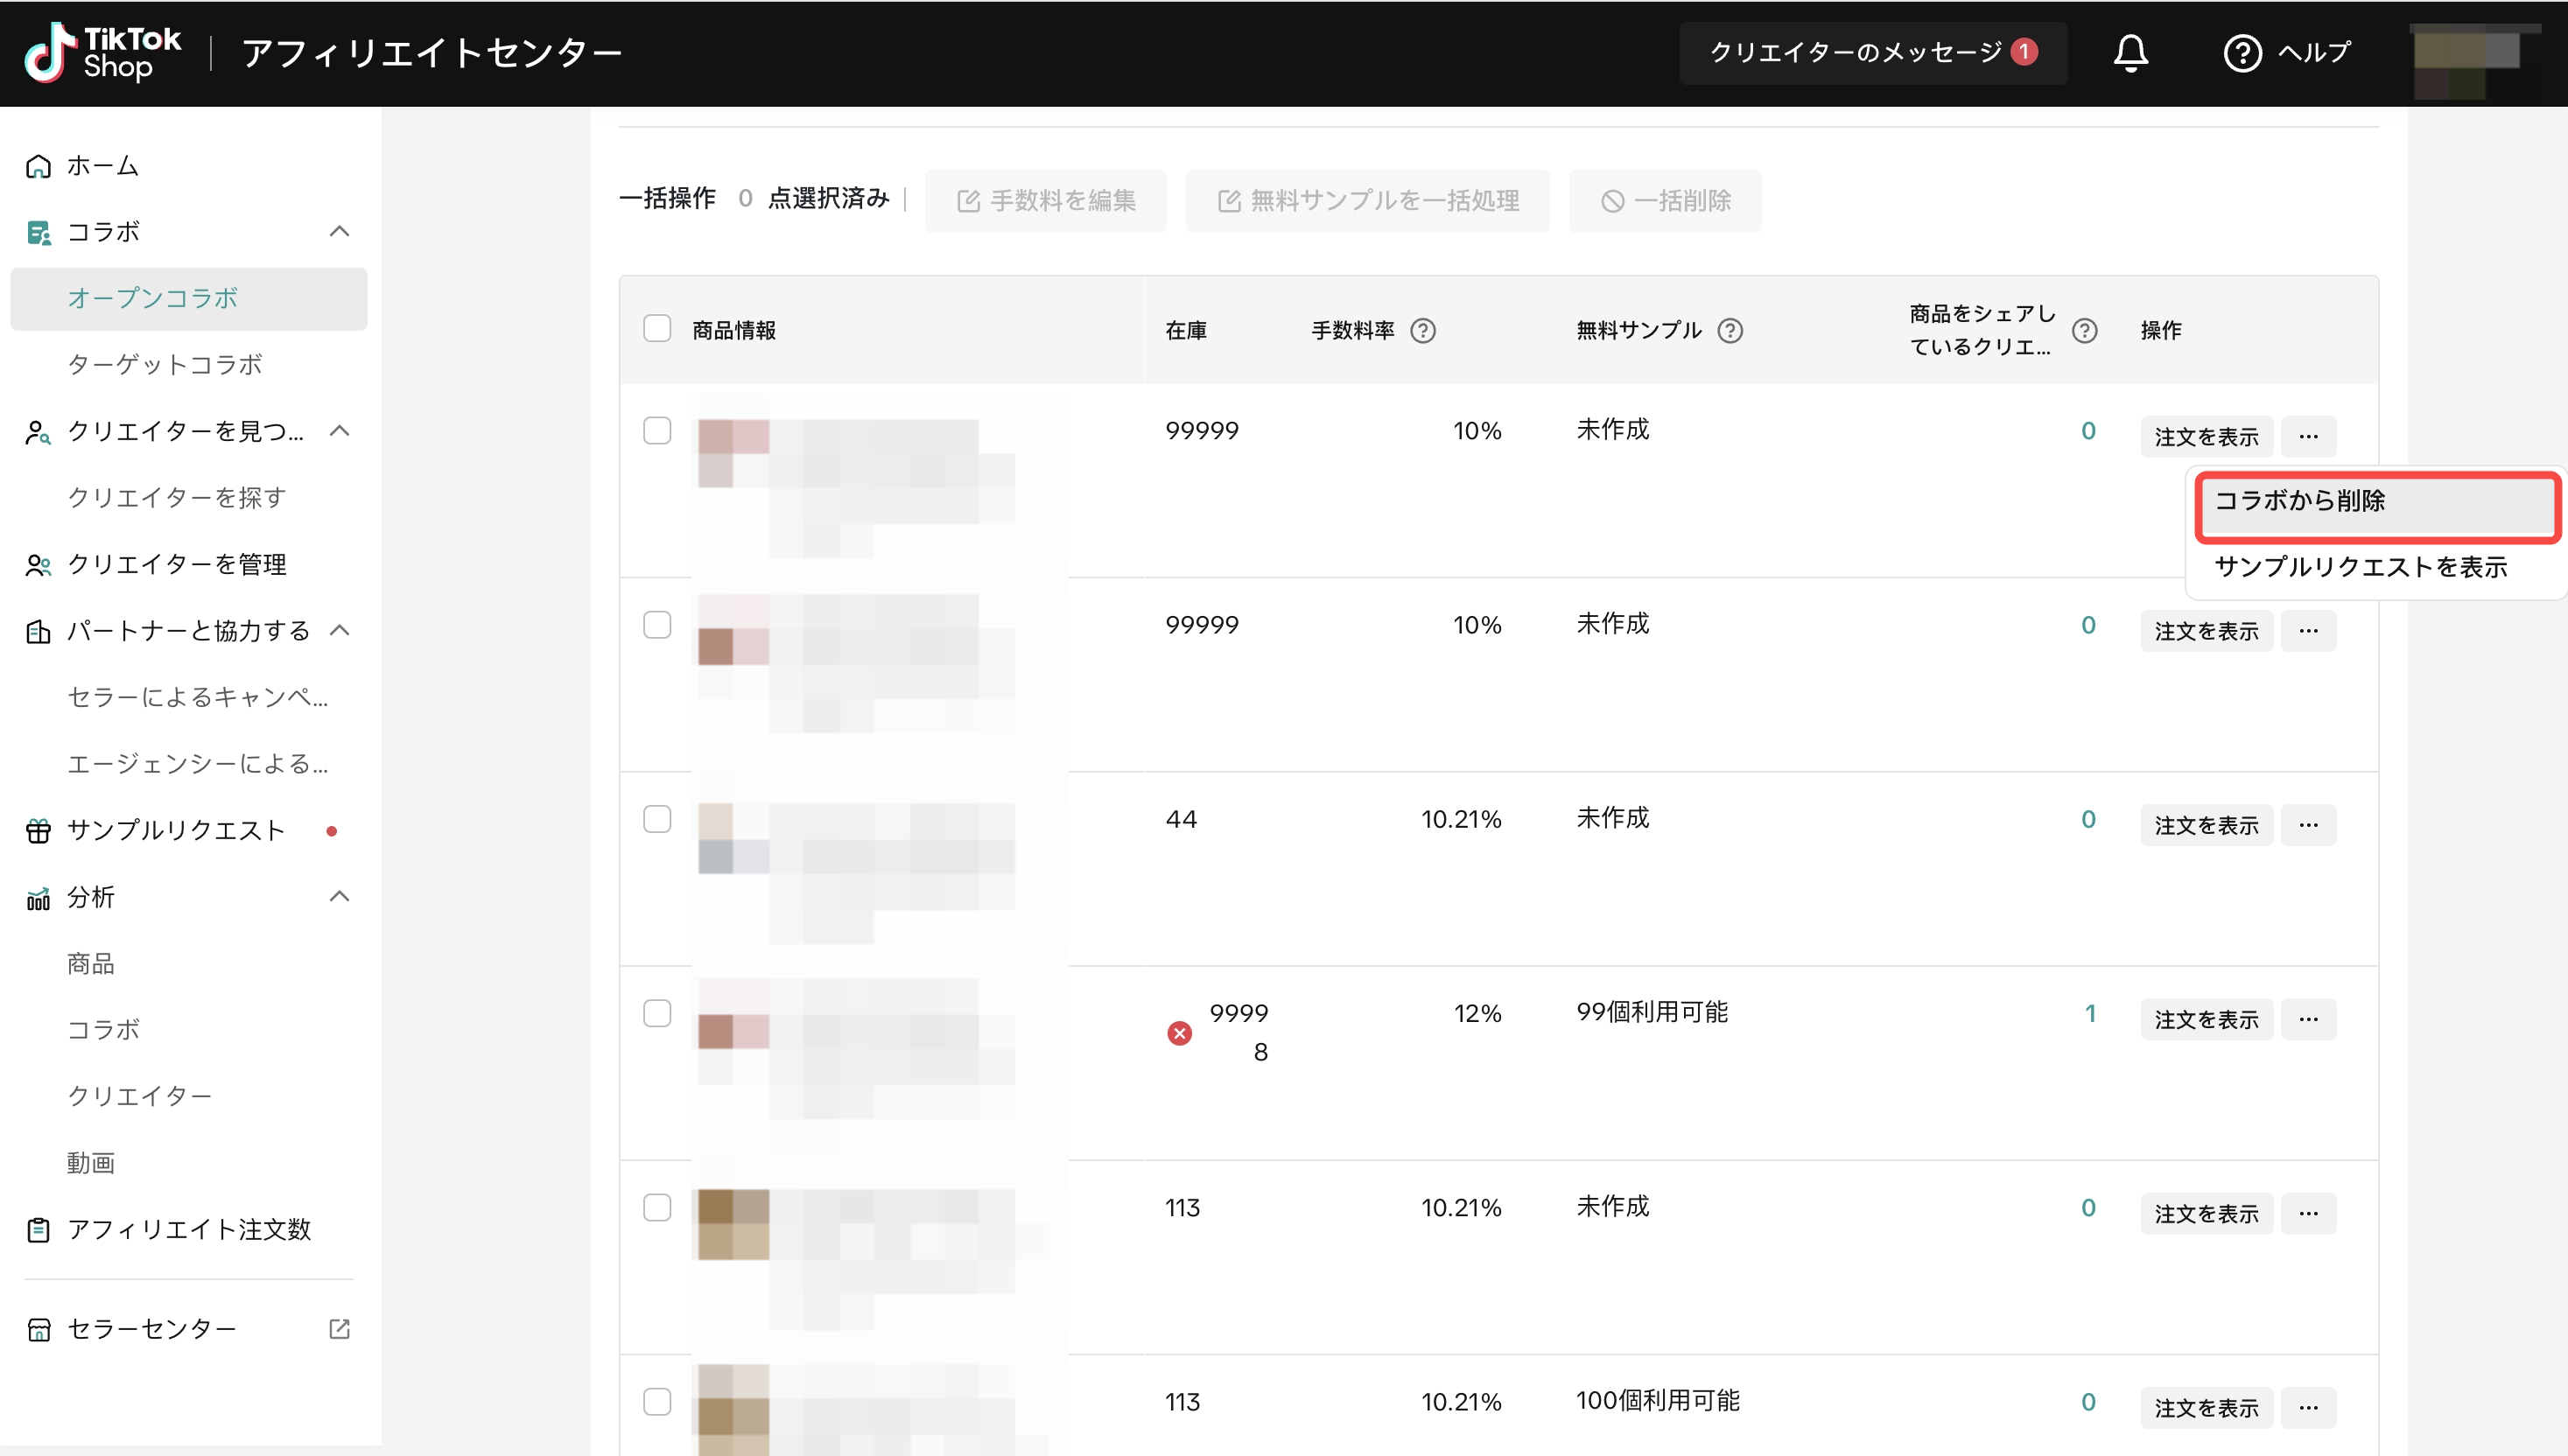The image size is (2568, 1456).
Task: Click the 一括削除 button
Action: click(1664, 201)
